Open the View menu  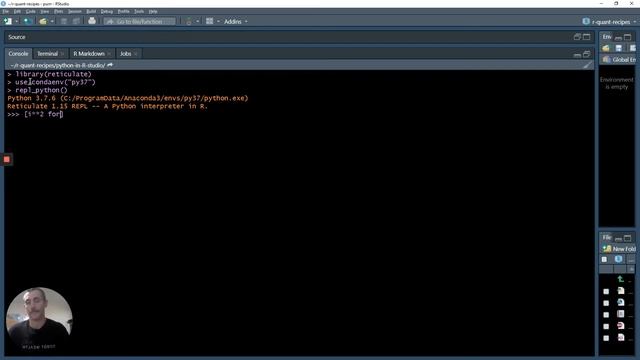pyautogui.click(x=44, y=11)
